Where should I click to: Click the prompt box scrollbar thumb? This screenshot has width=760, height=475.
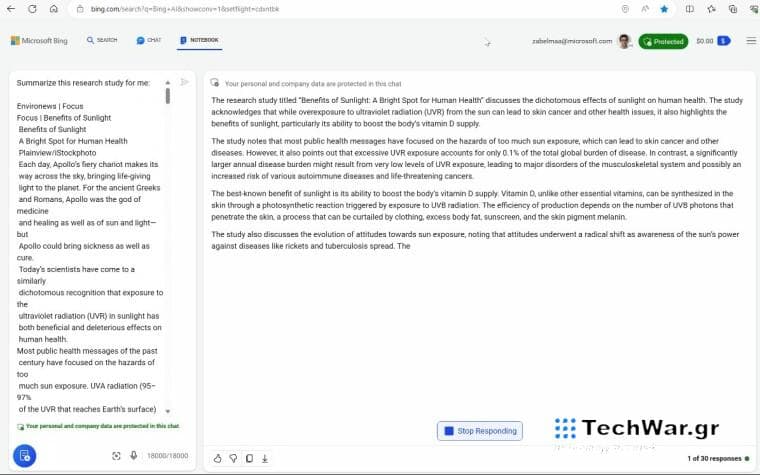pos(168,95)
